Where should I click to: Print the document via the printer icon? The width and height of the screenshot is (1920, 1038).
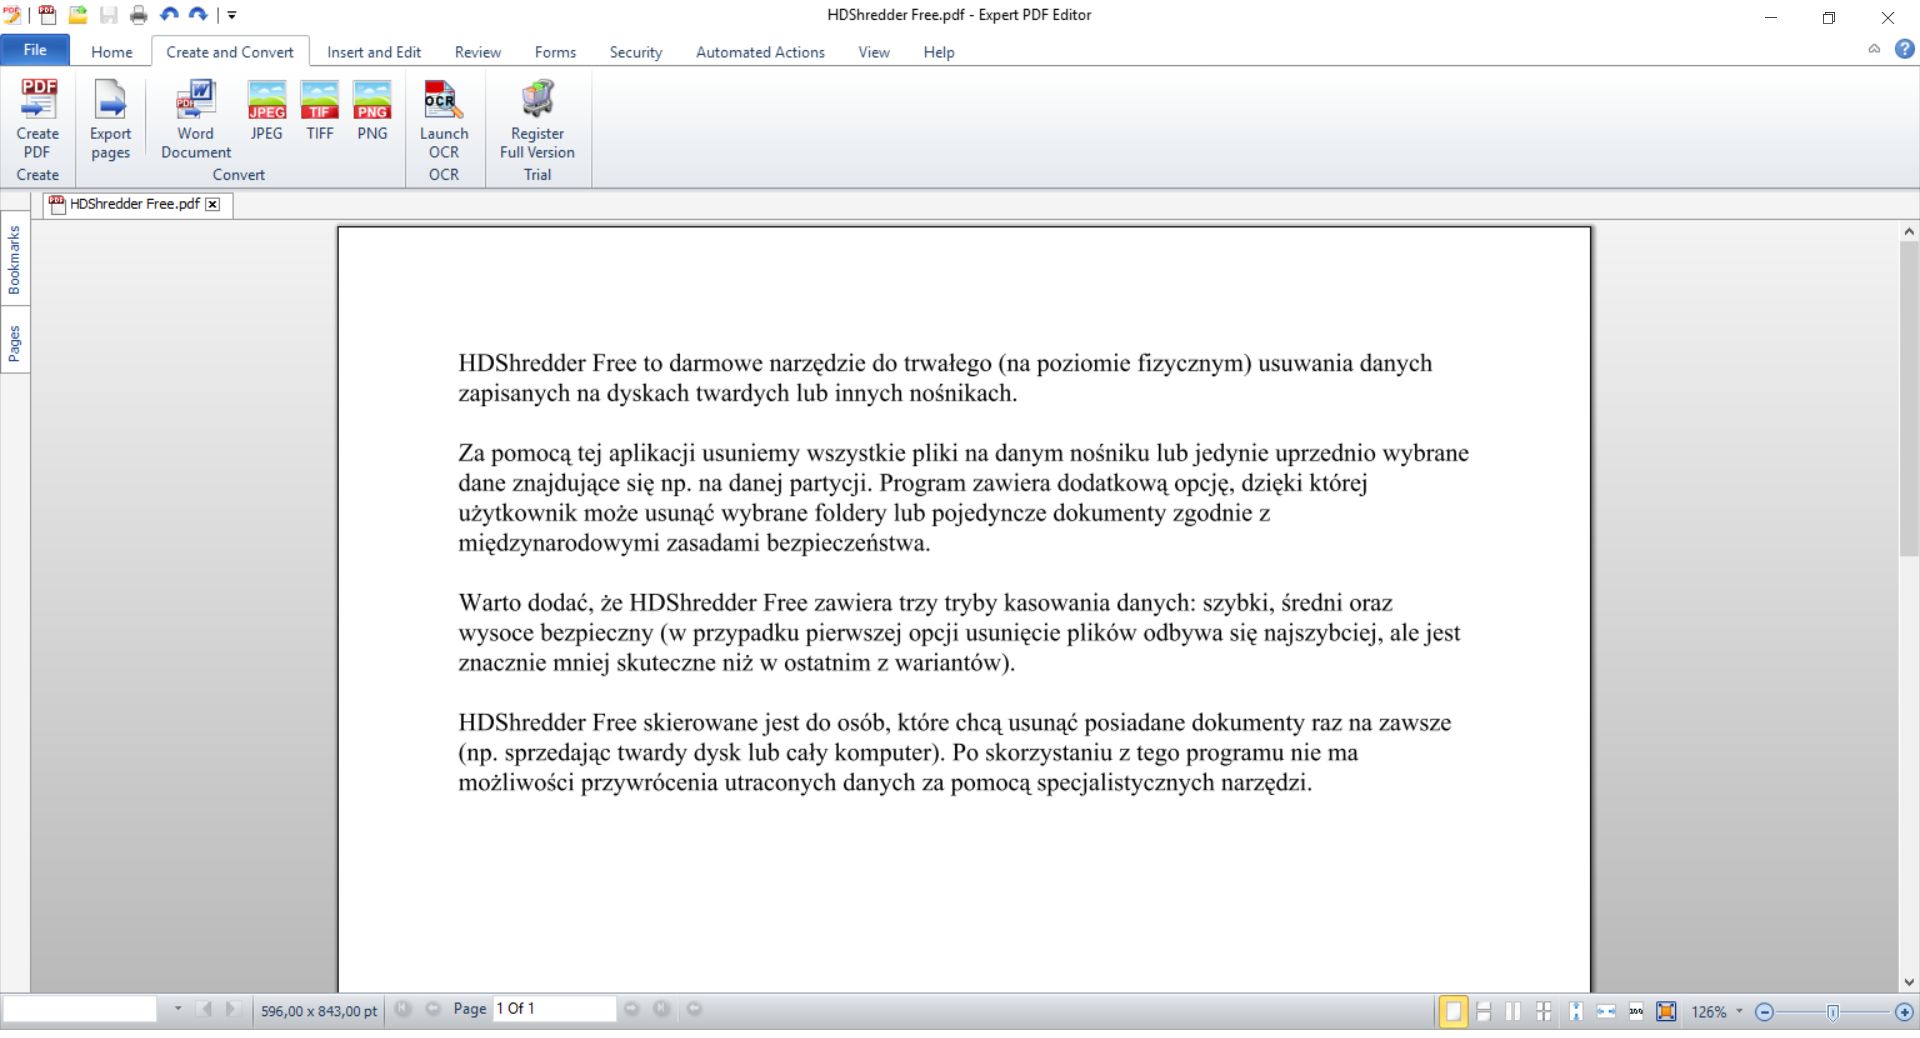coord(138,15)
